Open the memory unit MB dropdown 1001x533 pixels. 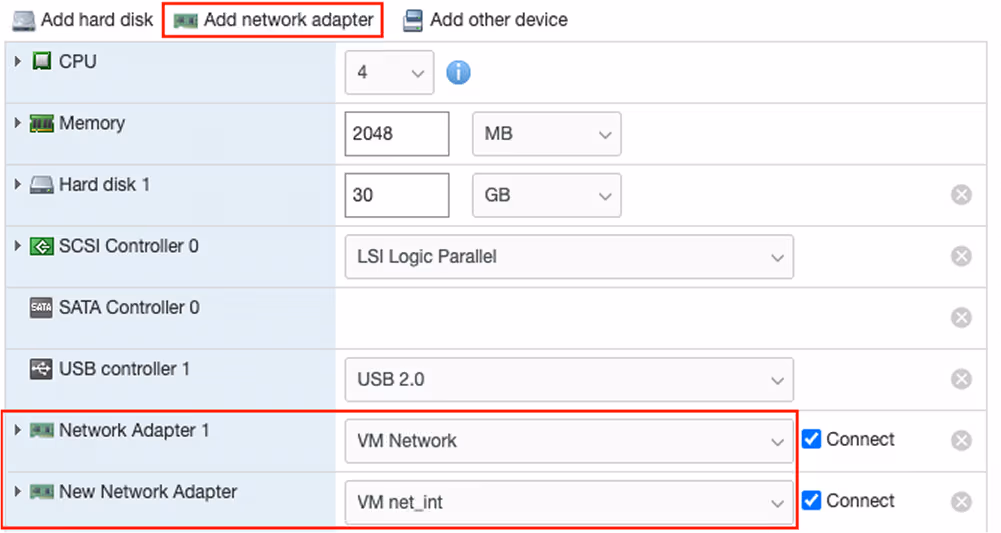pos(546,134)
